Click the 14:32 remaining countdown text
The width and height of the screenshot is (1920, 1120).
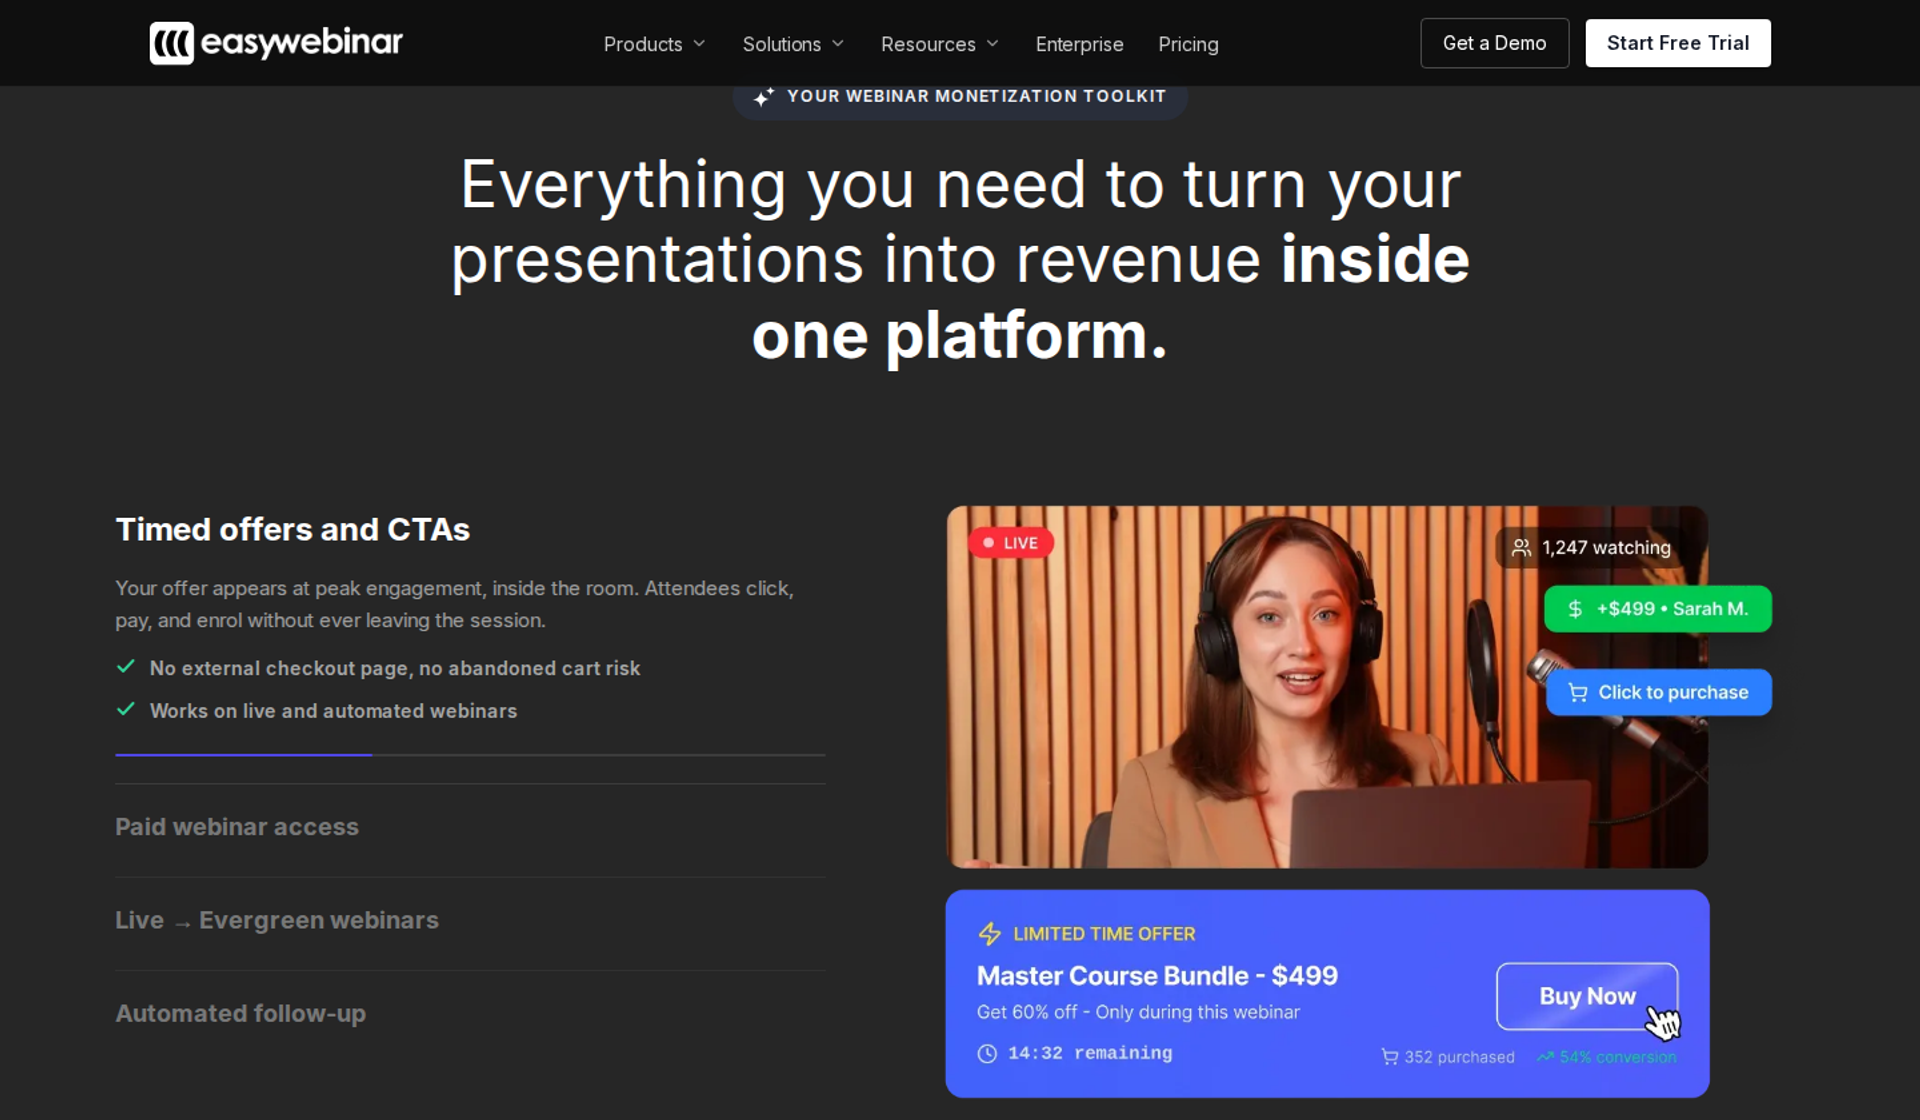(1090, 1053)
